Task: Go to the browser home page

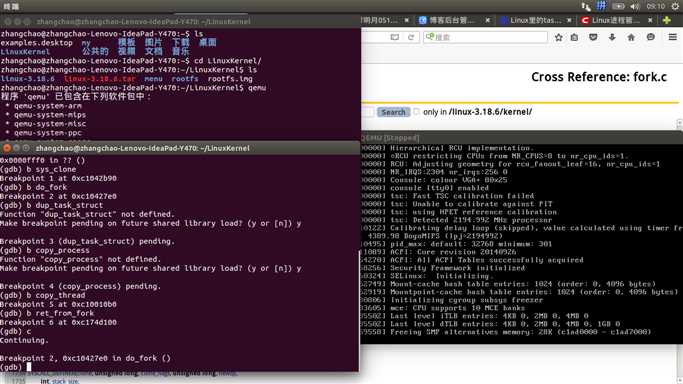Action: 631,37
